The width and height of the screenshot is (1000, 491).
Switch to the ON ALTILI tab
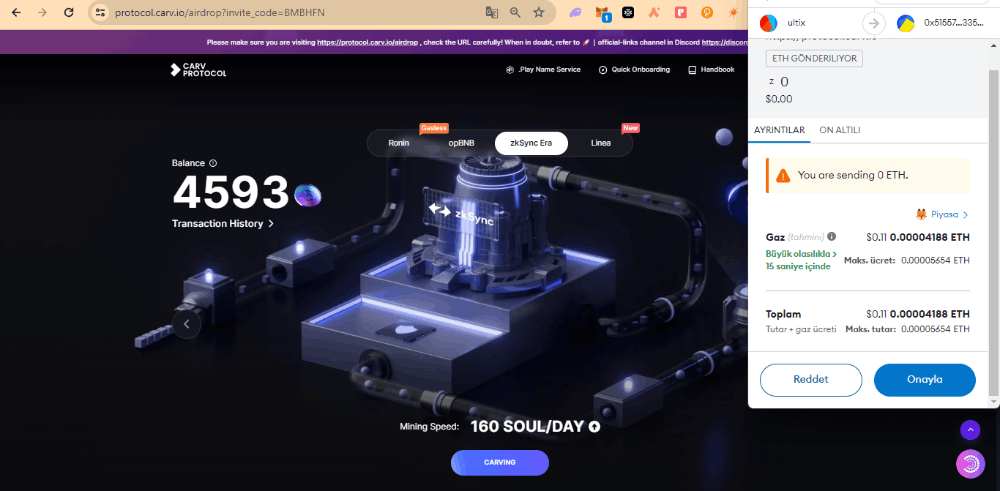[x=840, y=130]
